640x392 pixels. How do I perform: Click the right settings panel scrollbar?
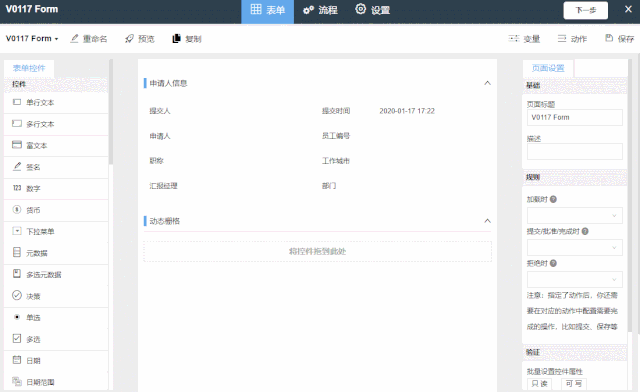click(630, 196)
